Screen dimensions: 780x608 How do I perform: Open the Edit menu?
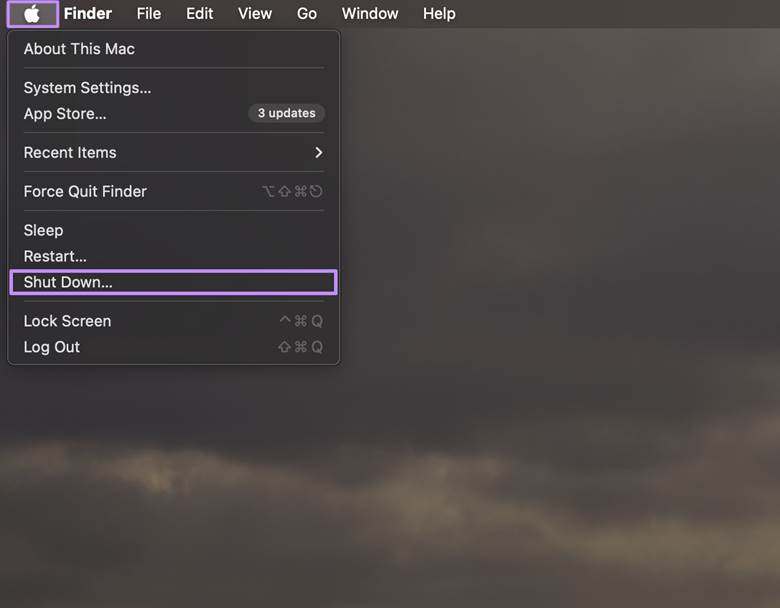(x=199, y=14)
